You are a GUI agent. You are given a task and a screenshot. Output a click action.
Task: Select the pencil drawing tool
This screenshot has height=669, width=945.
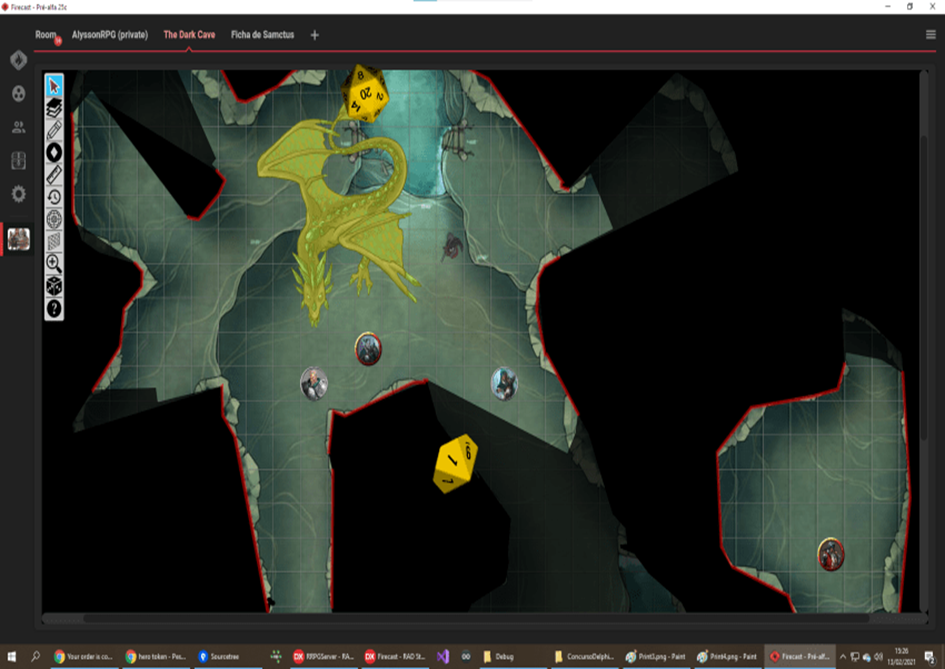[54, 130]
